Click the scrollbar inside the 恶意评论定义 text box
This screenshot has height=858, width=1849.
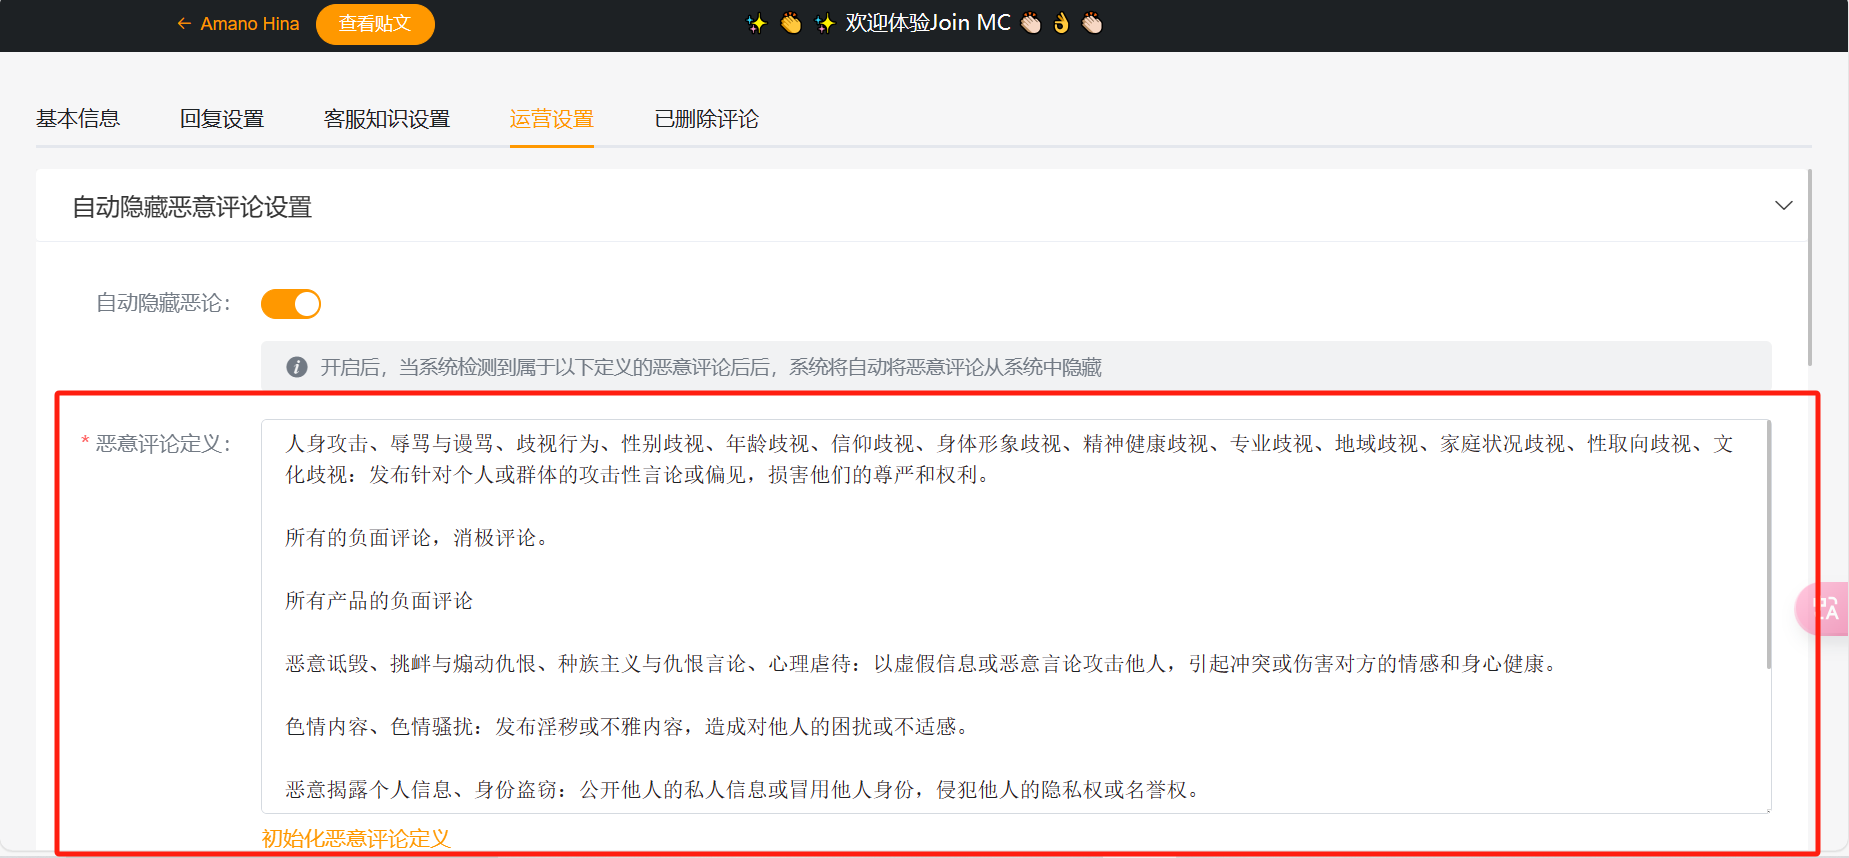pos(1767,545)
